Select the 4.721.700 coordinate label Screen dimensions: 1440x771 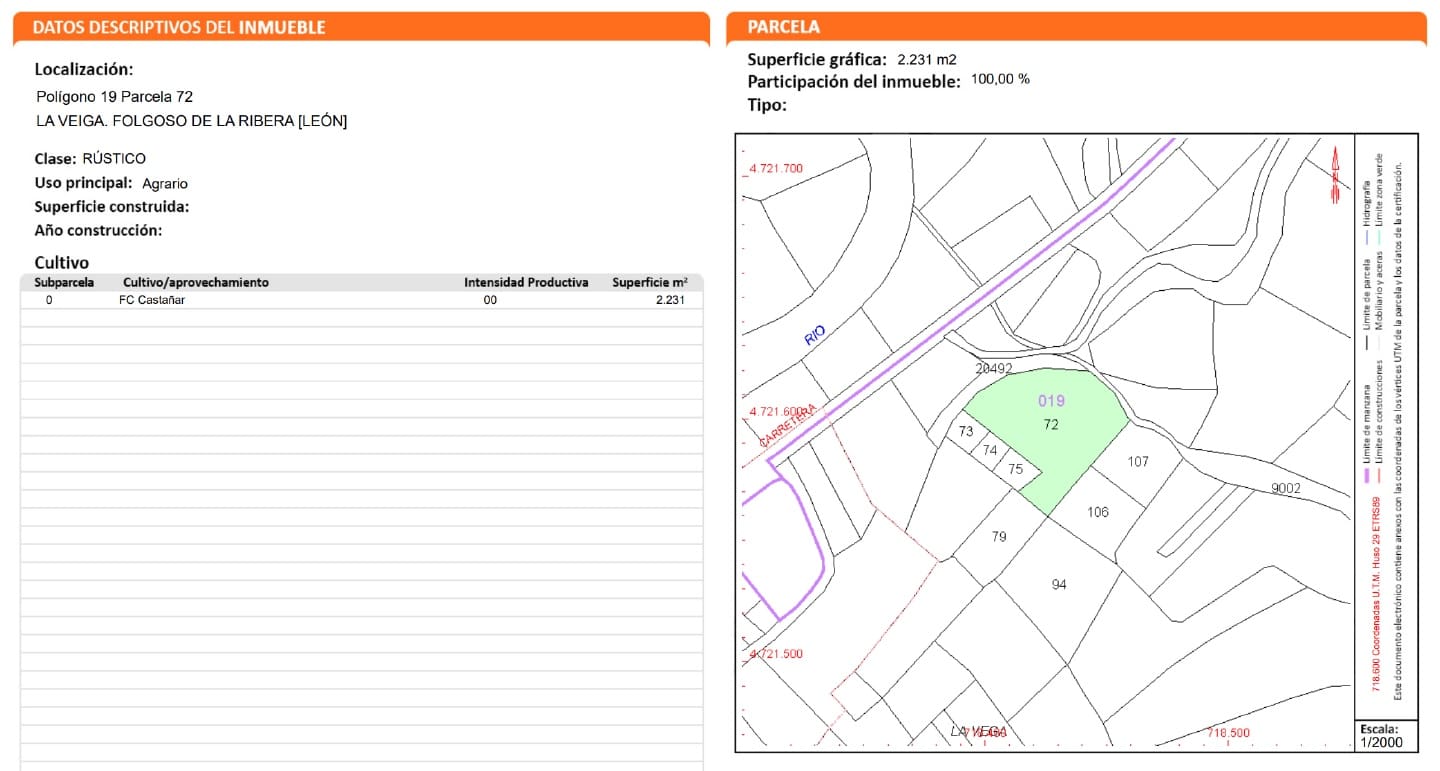point(773,168)
